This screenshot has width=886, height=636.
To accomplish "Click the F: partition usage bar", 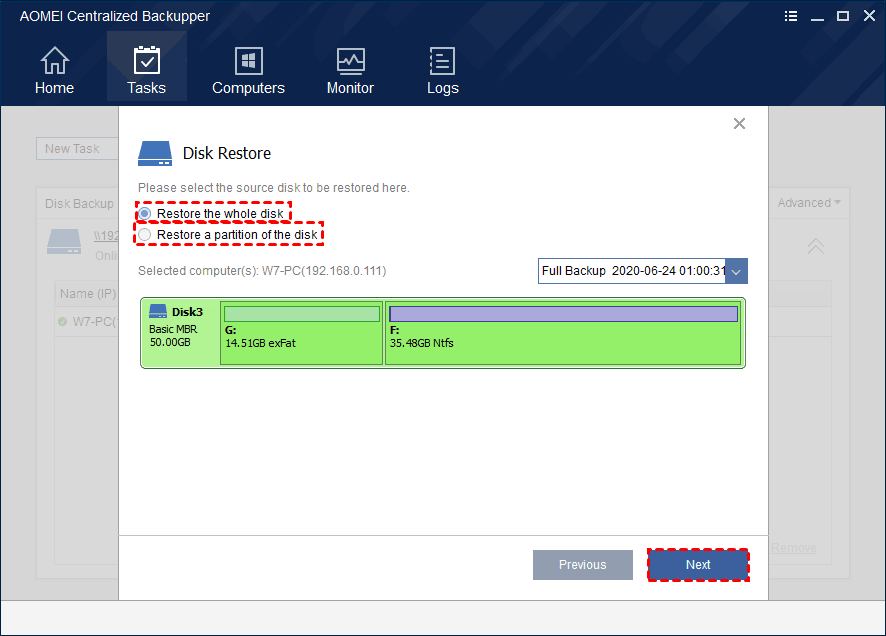I will tap(563, 313).
